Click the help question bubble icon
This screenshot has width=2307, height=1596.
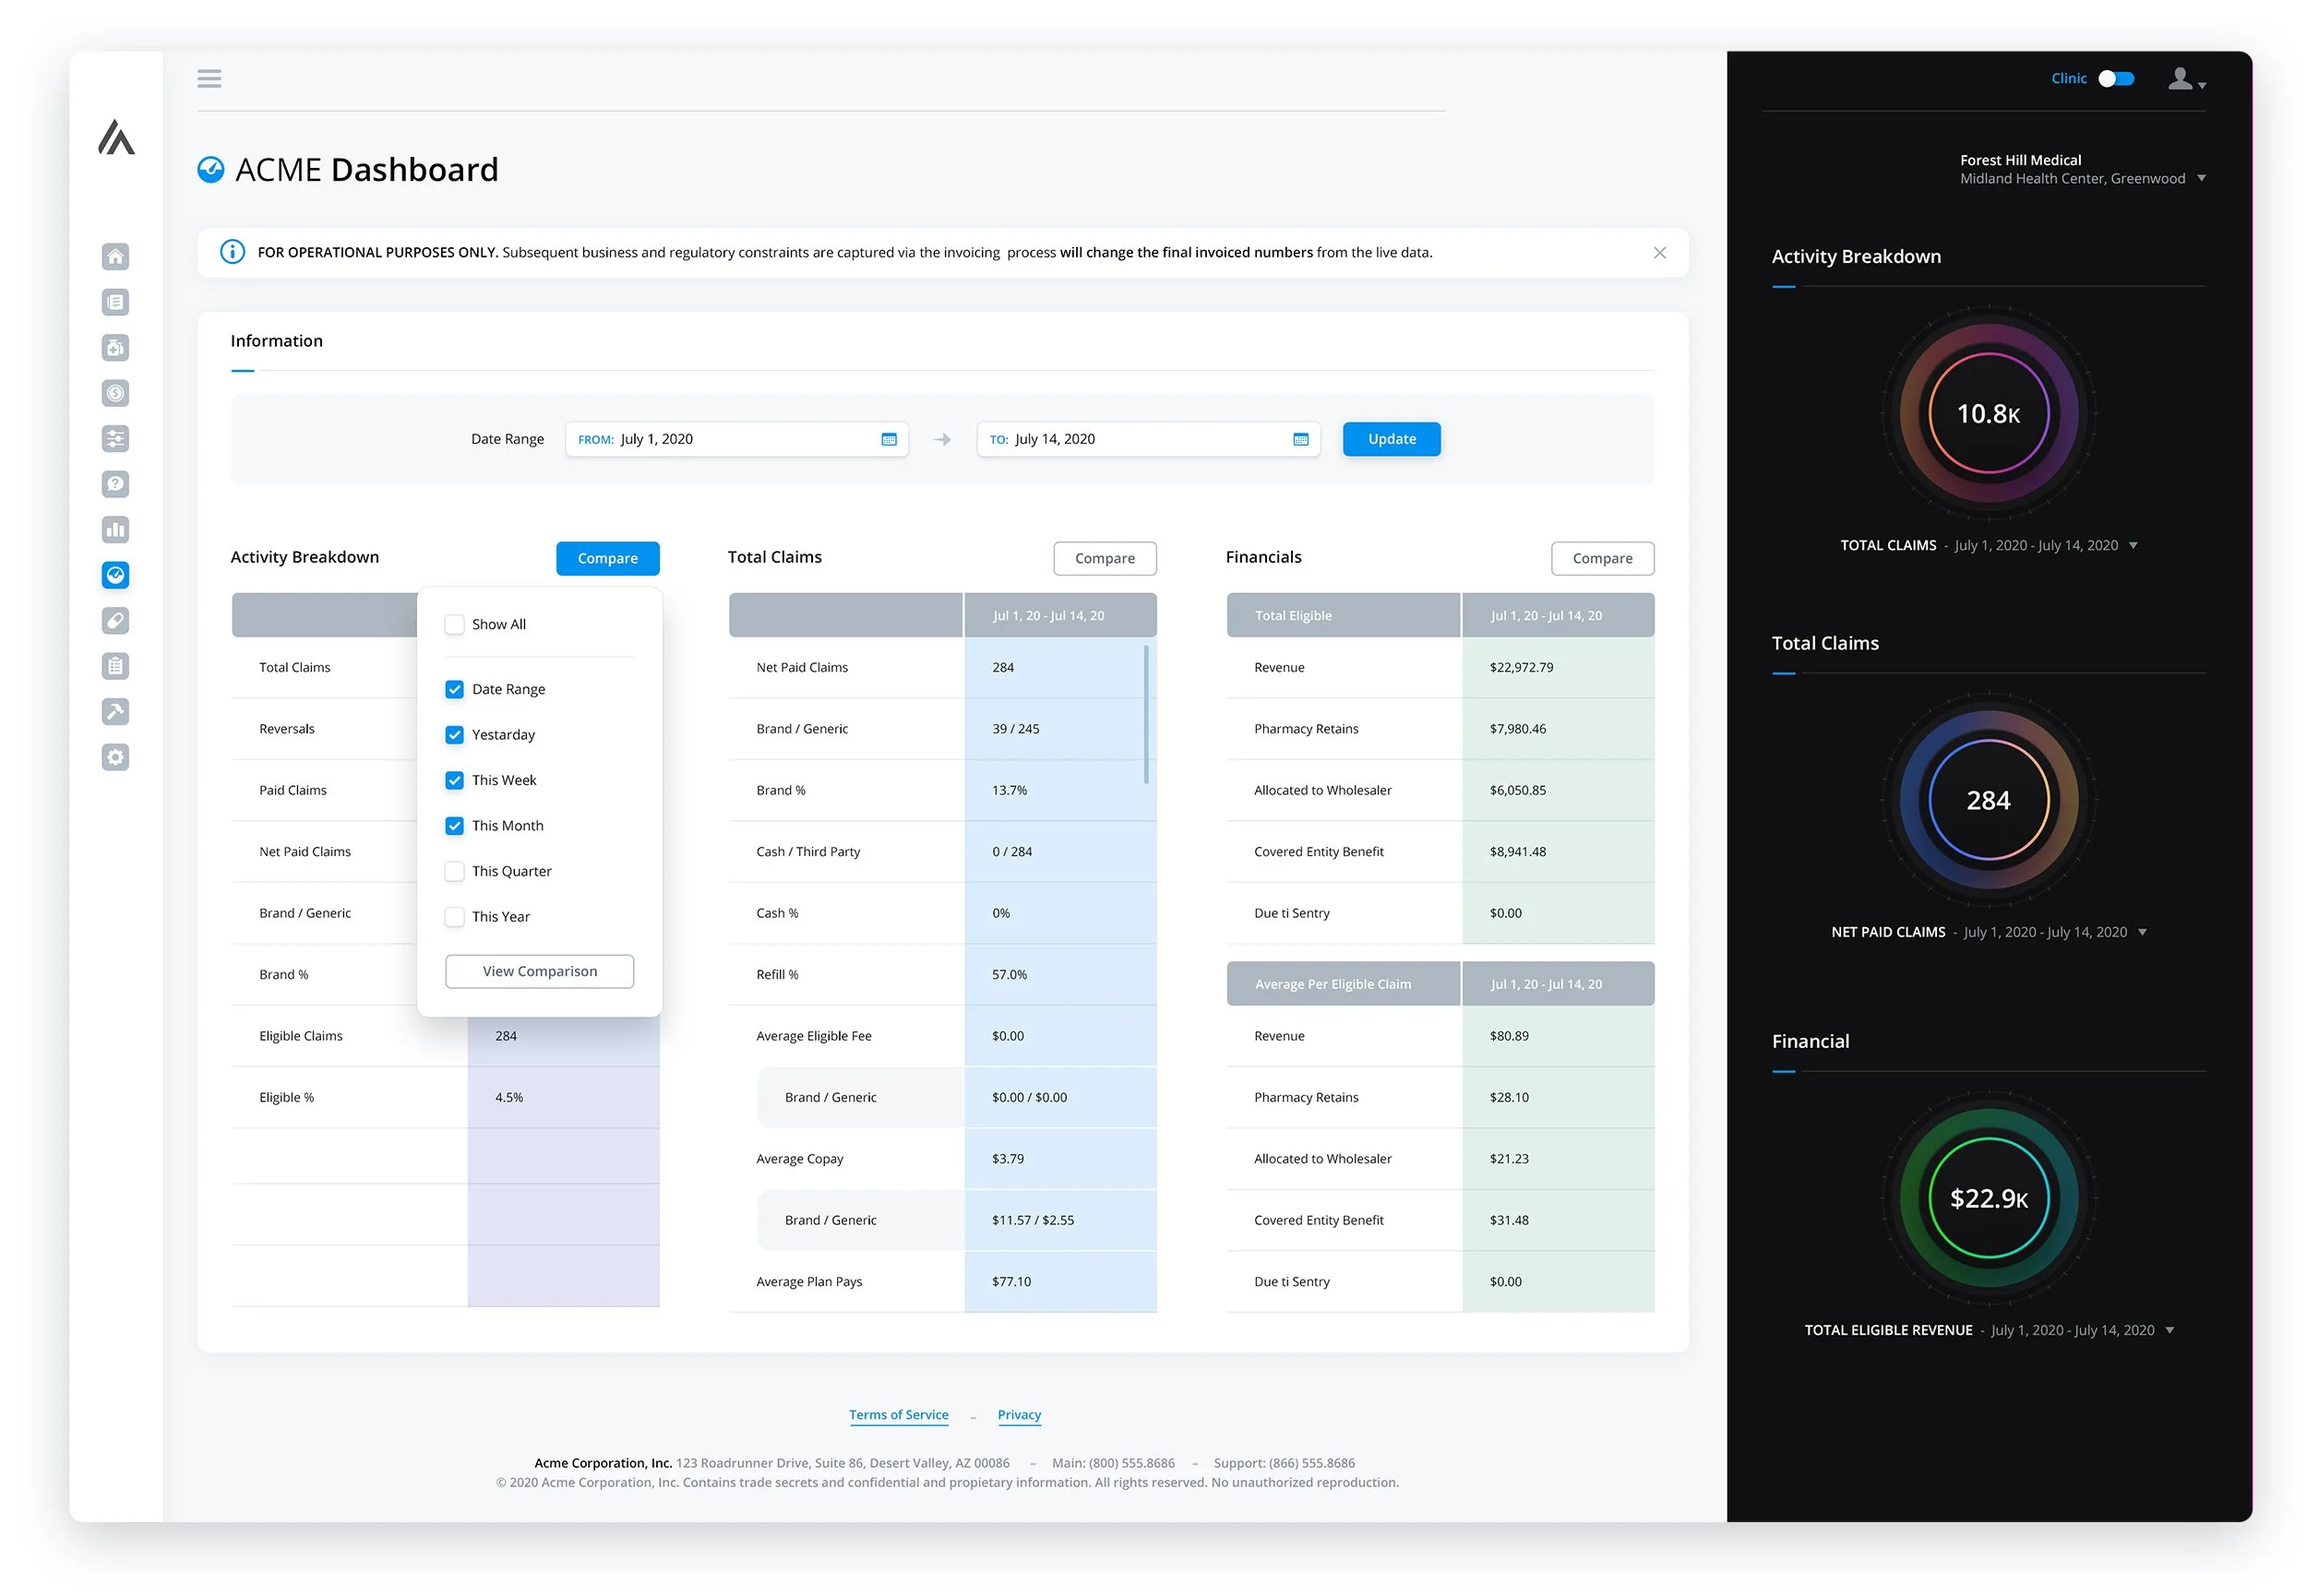click(x=115, y=484)
